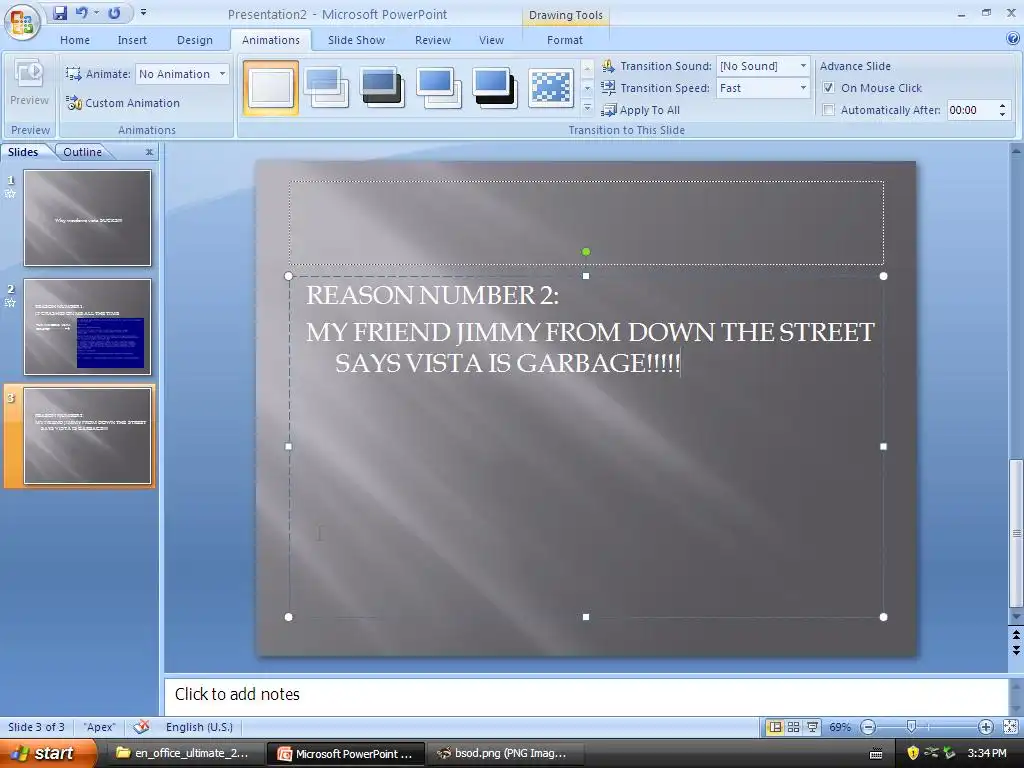Image resolution: width=1024 pixels, height=768 pixels.
Task: Click the Preview animations button
Action: click(x=29, y=84)
